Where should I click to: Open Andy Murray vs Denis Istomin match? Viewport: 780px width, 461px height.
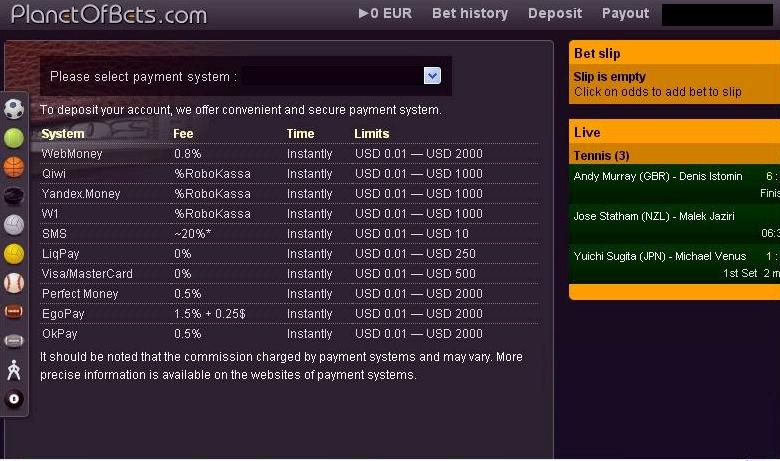674,184
